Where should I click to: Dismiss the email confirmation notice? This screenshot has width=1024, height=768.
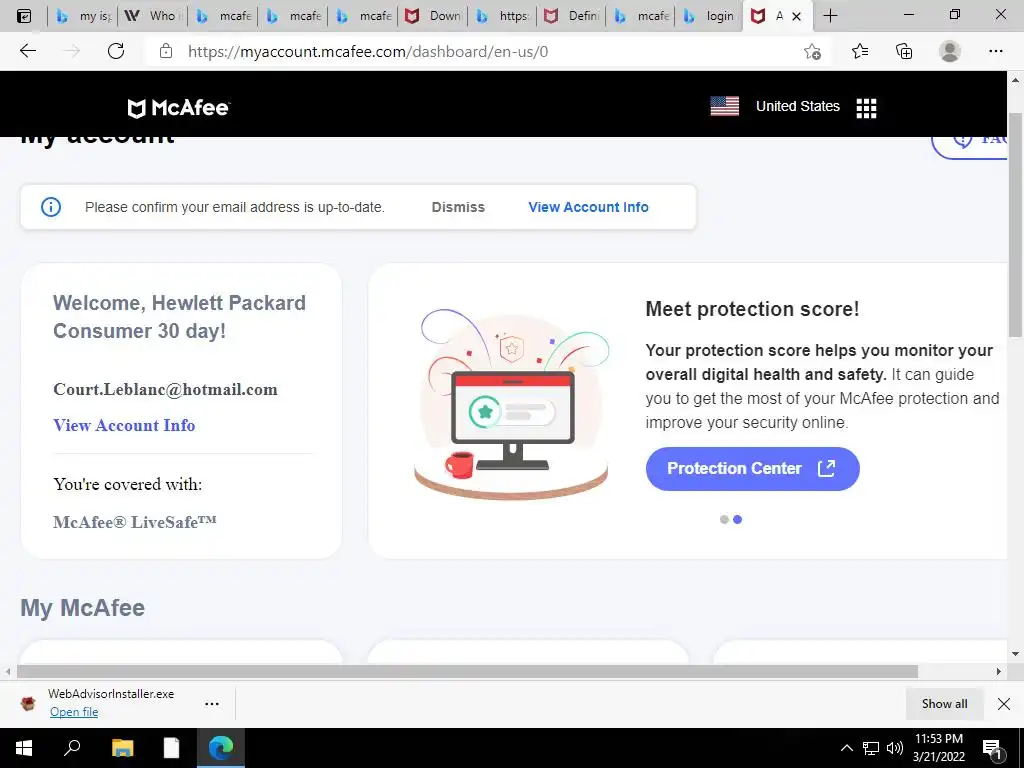[x=458, y=207]
